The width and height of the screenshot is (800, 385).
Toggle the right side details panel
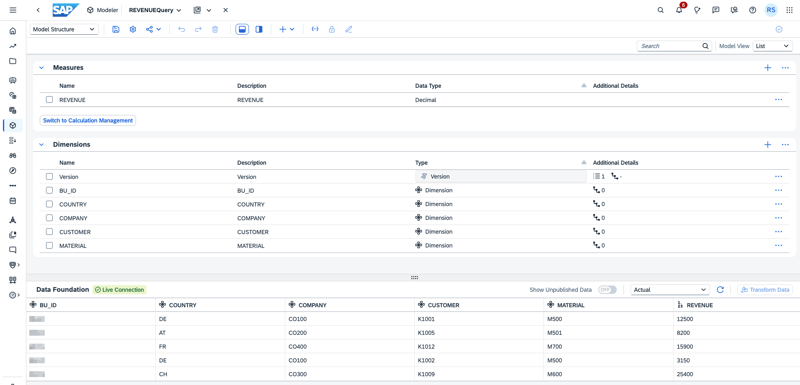point(259,30)
